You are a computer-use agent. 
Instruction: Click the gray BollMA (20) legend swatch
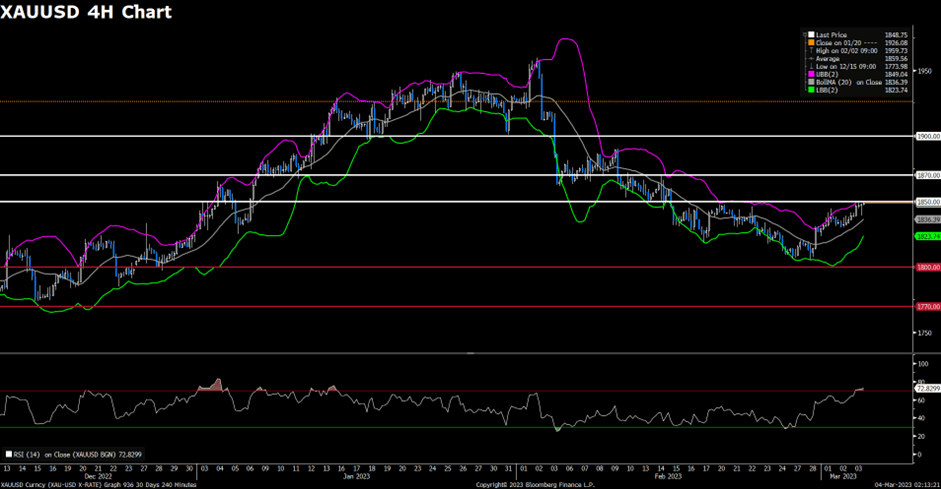(811, 81)
